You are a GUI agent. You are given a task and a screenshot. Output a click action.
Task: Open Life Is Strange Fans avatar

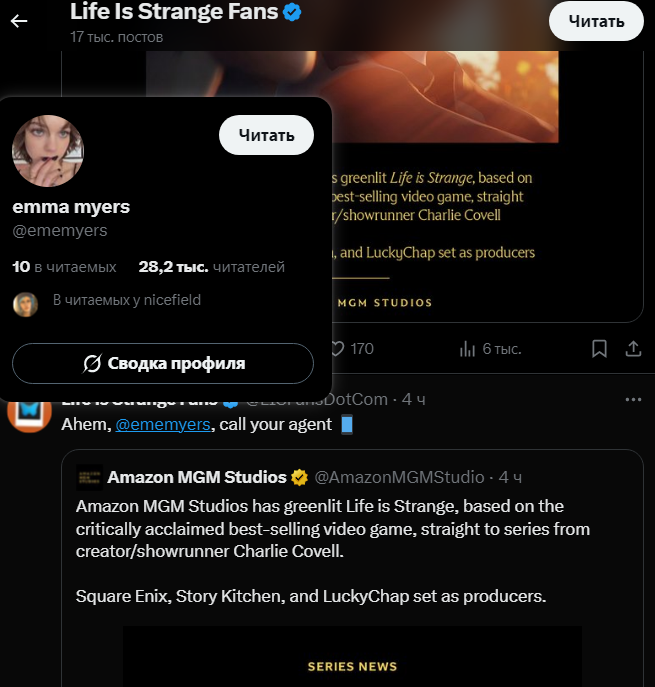pyautogui.click(x=29, y=411)
